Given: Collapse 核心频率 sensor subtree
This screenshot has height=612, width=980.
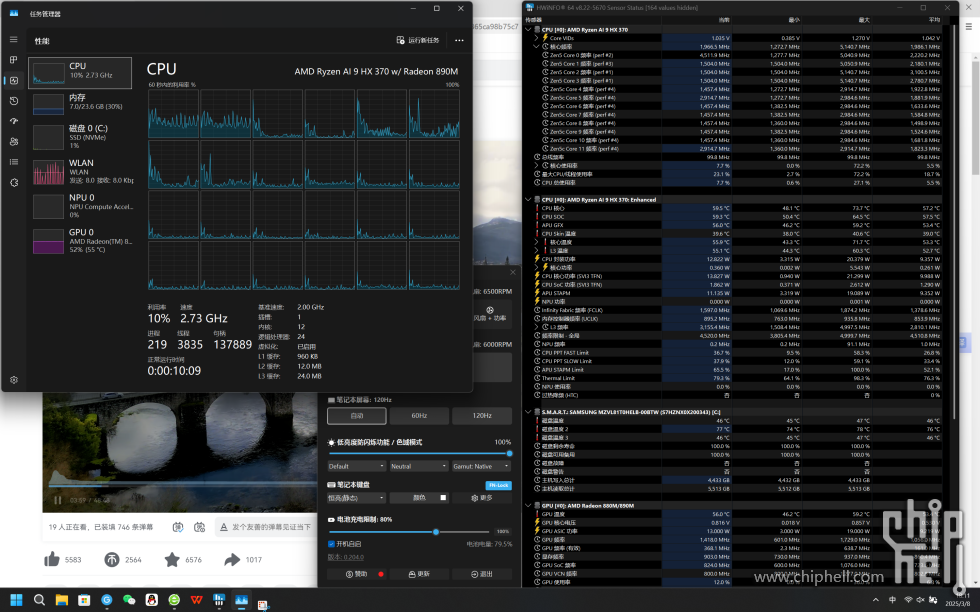Looking at the screenshot, I should [536, 46].
